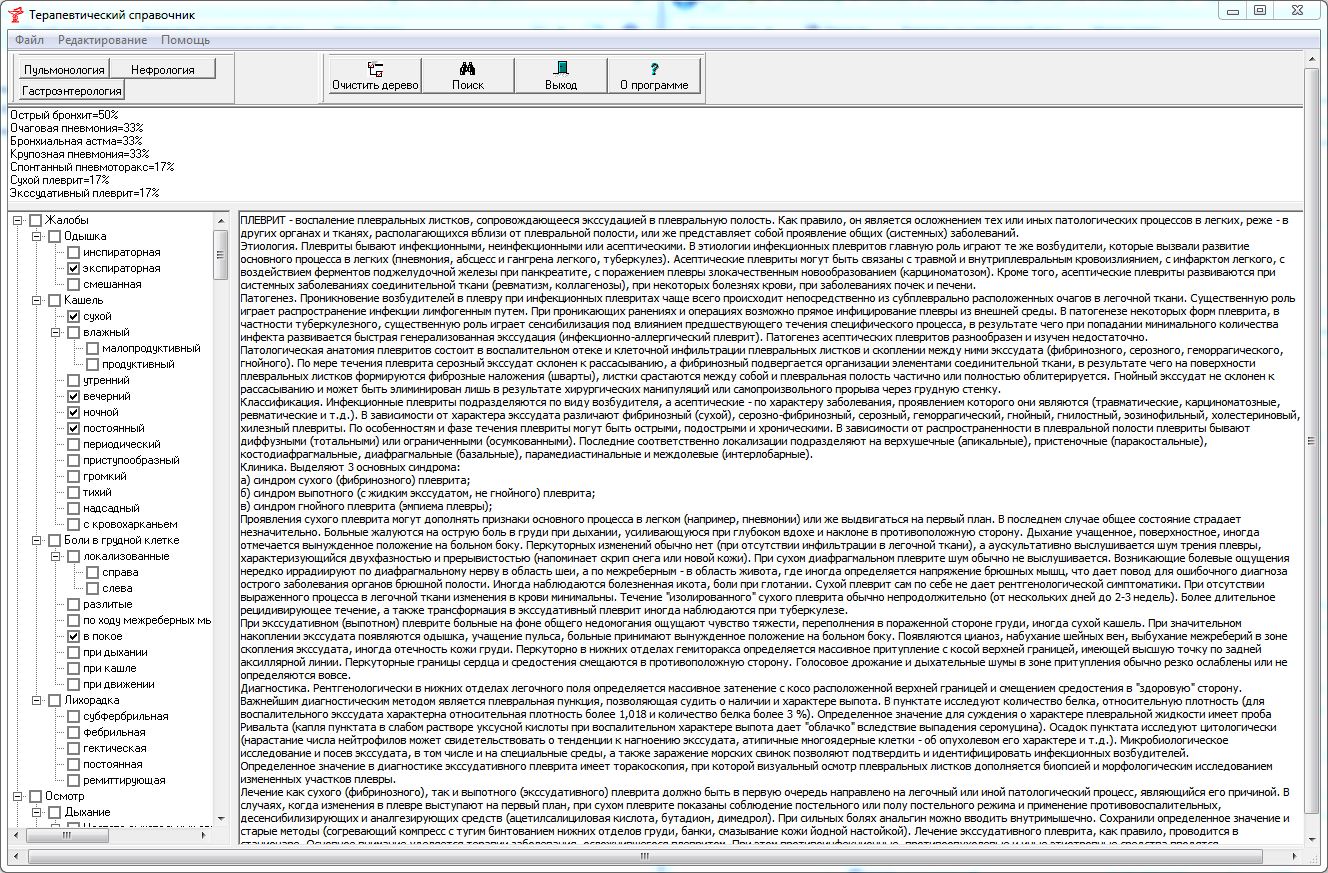
Task: Collapse the 'локализованные' tree node
Action: tap(56, 556)
